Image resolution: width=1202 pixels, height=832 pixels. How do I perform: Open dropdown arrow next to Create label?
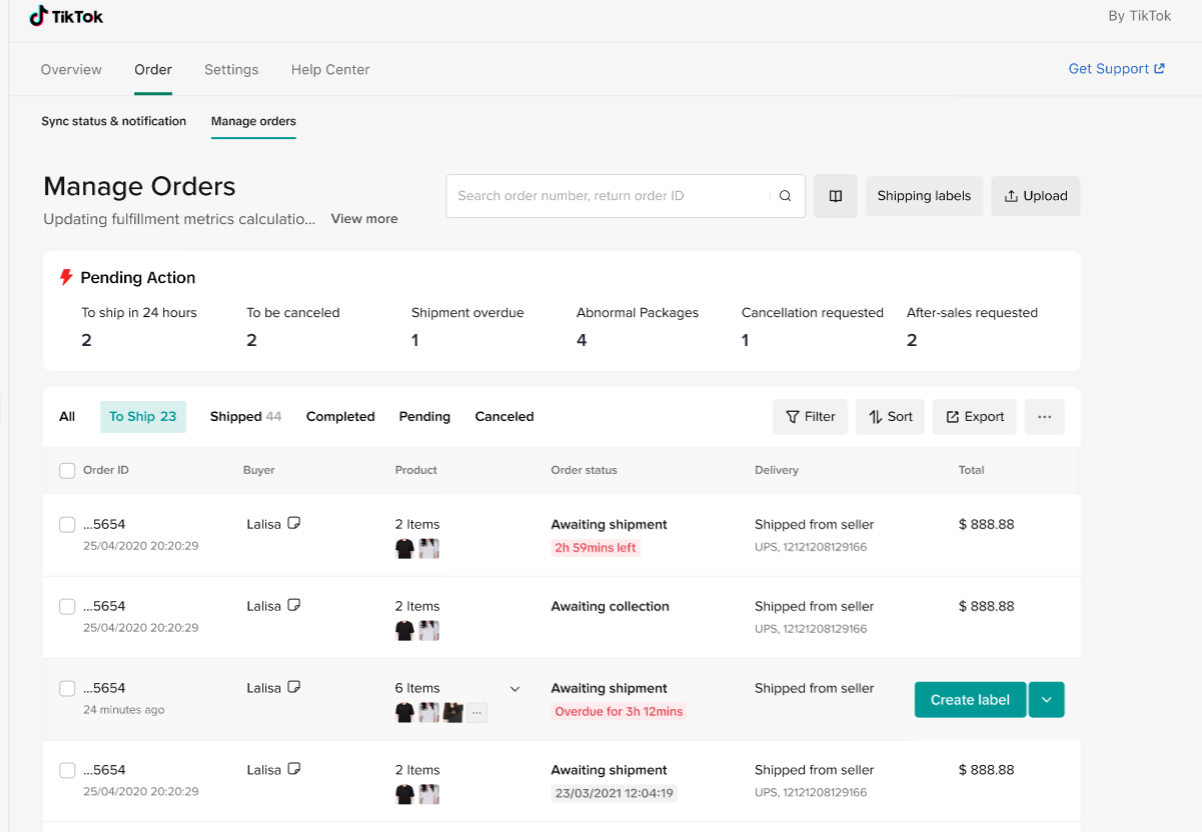[x=1046, y=700]
